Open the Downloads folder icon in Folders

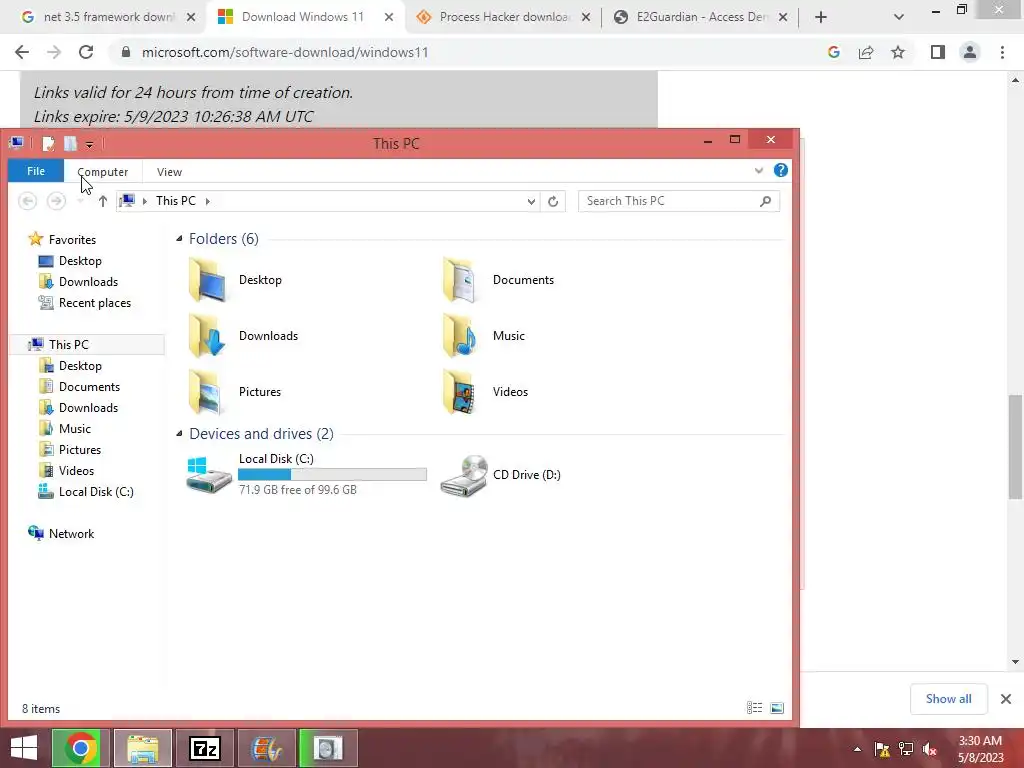(208, 336)
